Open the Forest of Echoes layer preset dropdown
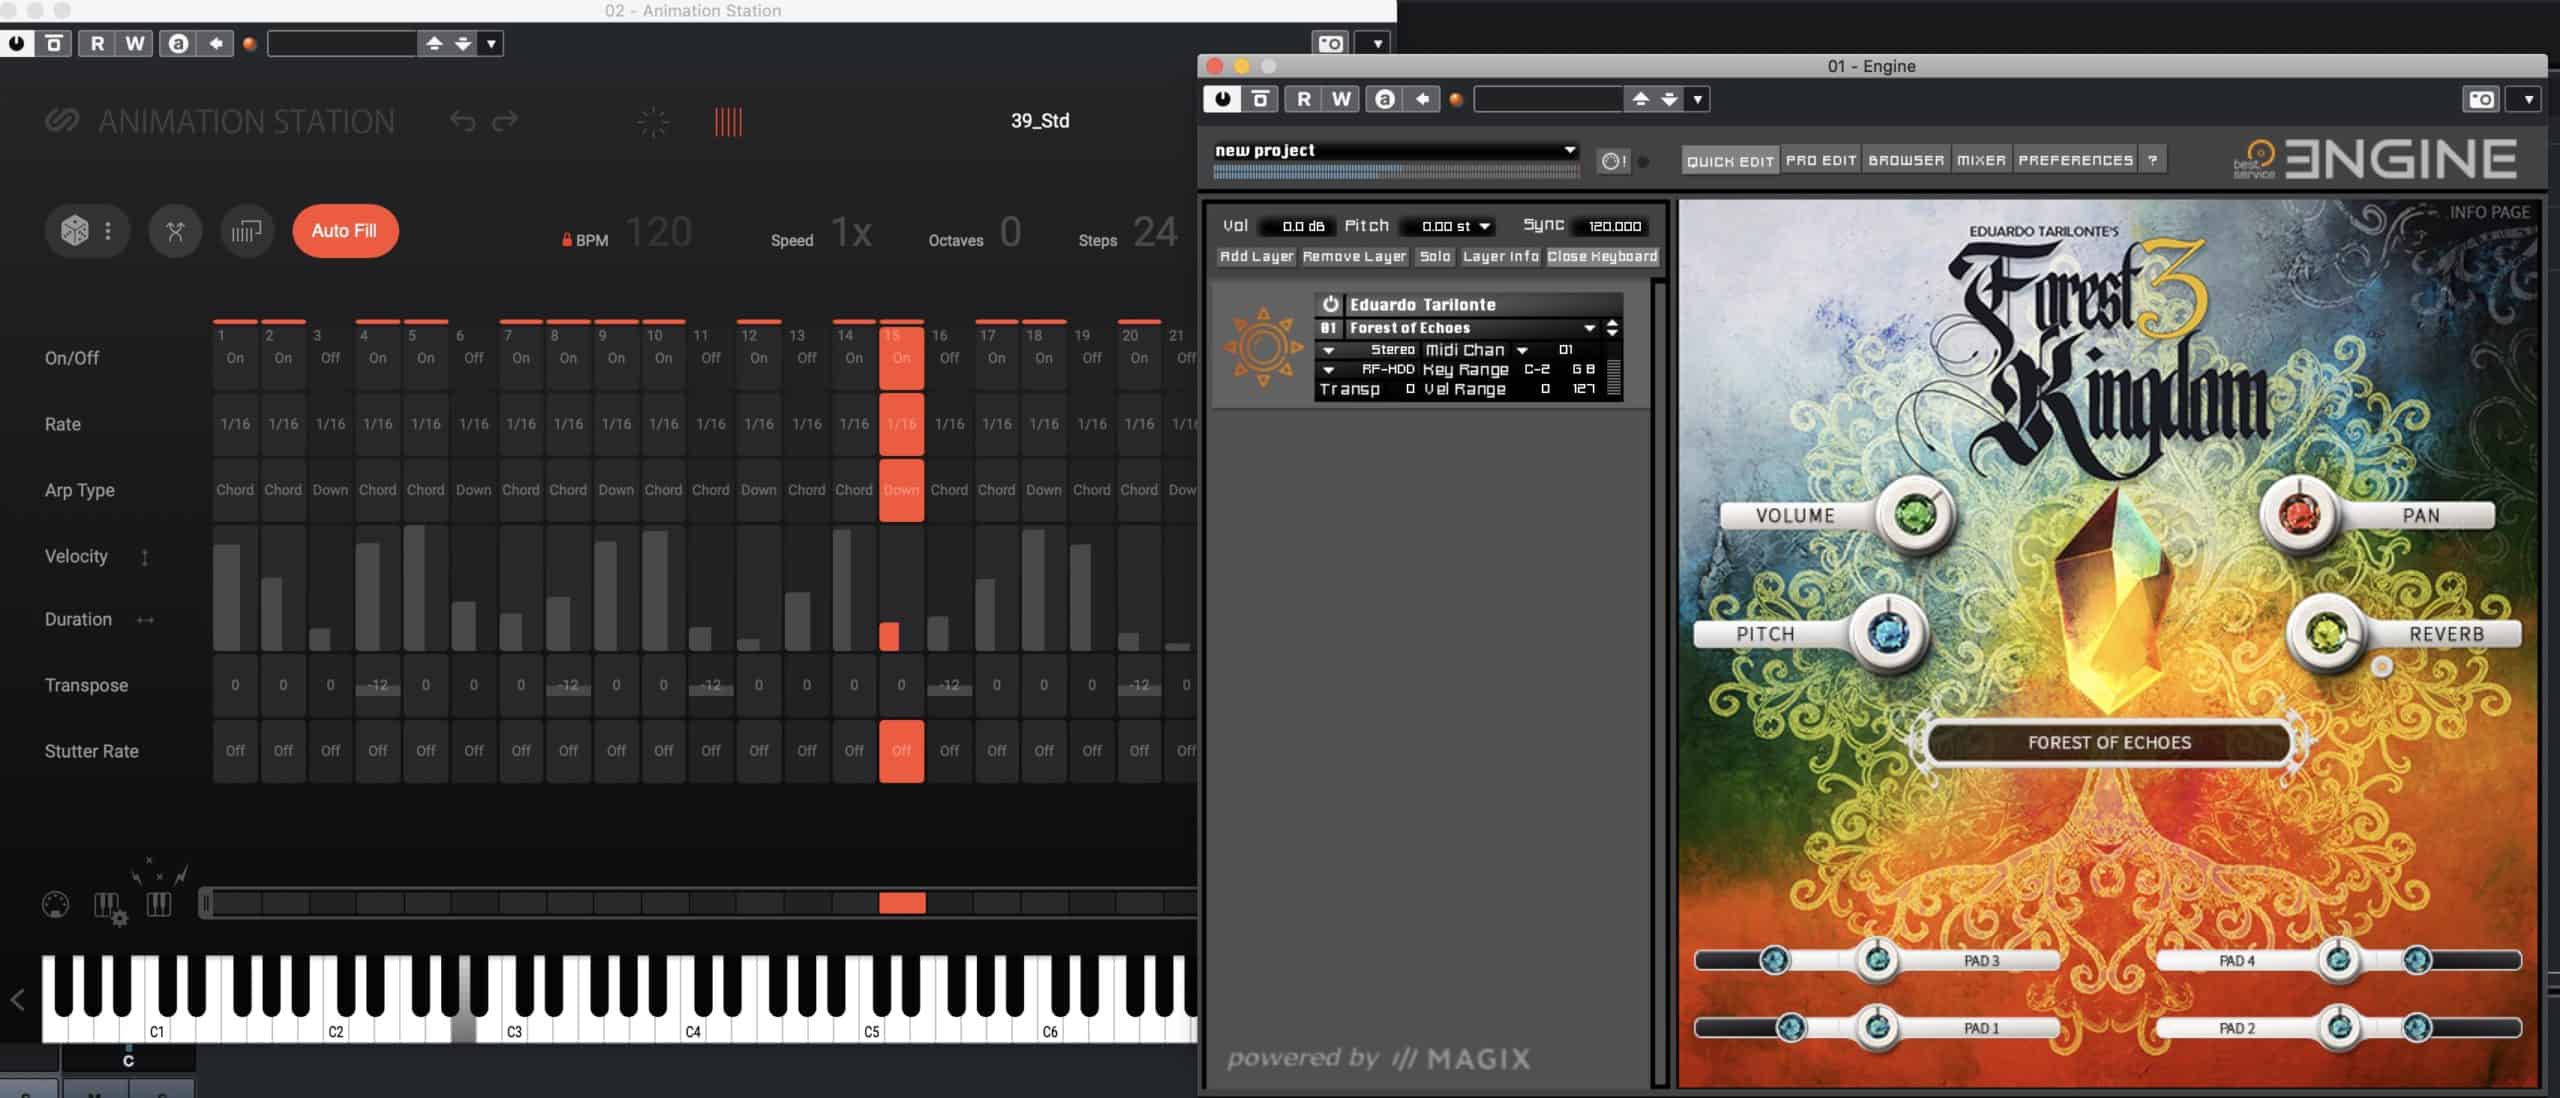The width and height of the screenshot is (2560, 1098). point(1589,328)
